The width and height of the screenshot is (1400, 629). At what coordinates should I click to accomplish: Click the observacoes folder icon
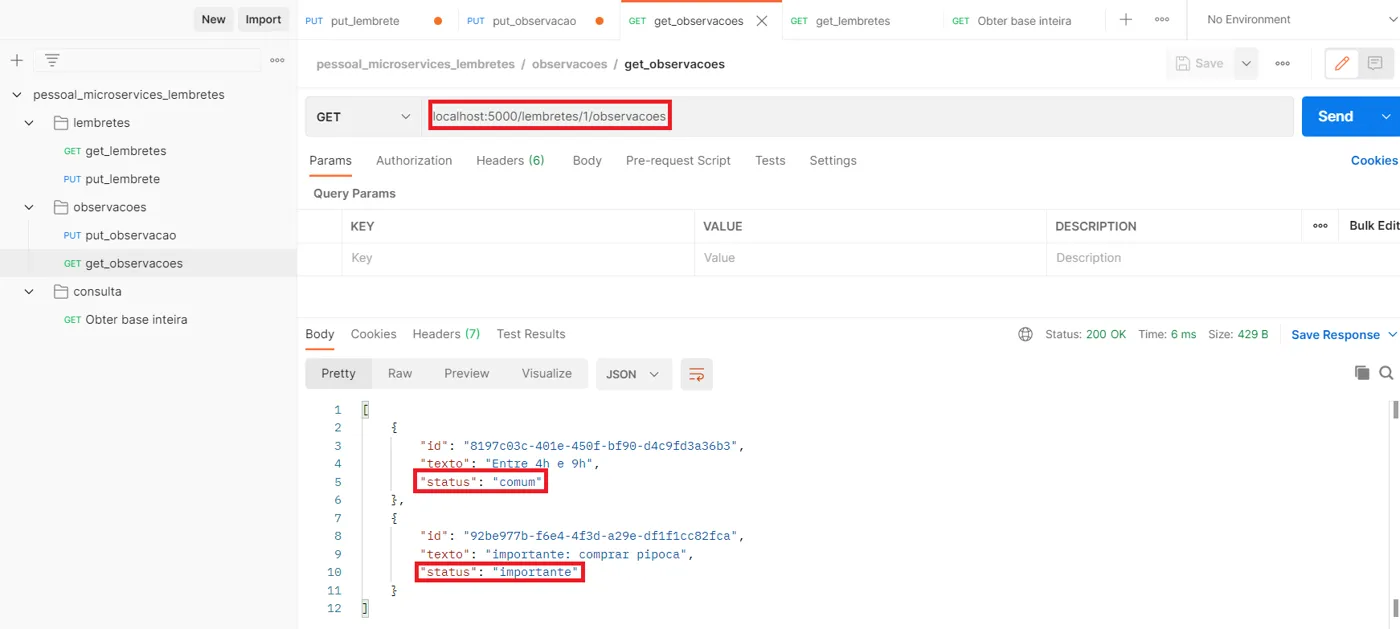pos(60,207)
